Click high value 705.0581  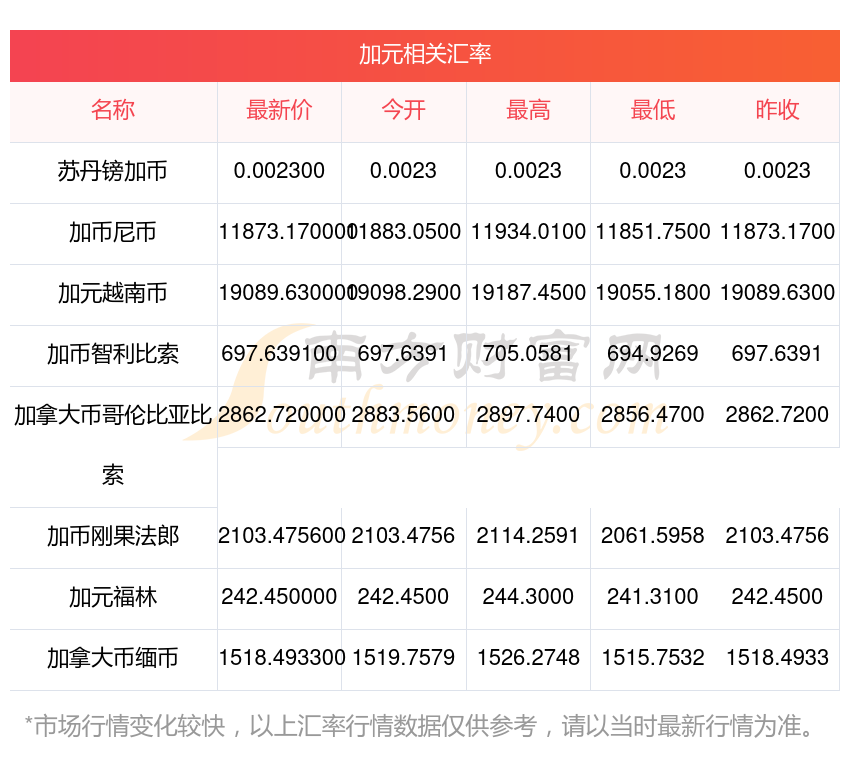point(528,354)
